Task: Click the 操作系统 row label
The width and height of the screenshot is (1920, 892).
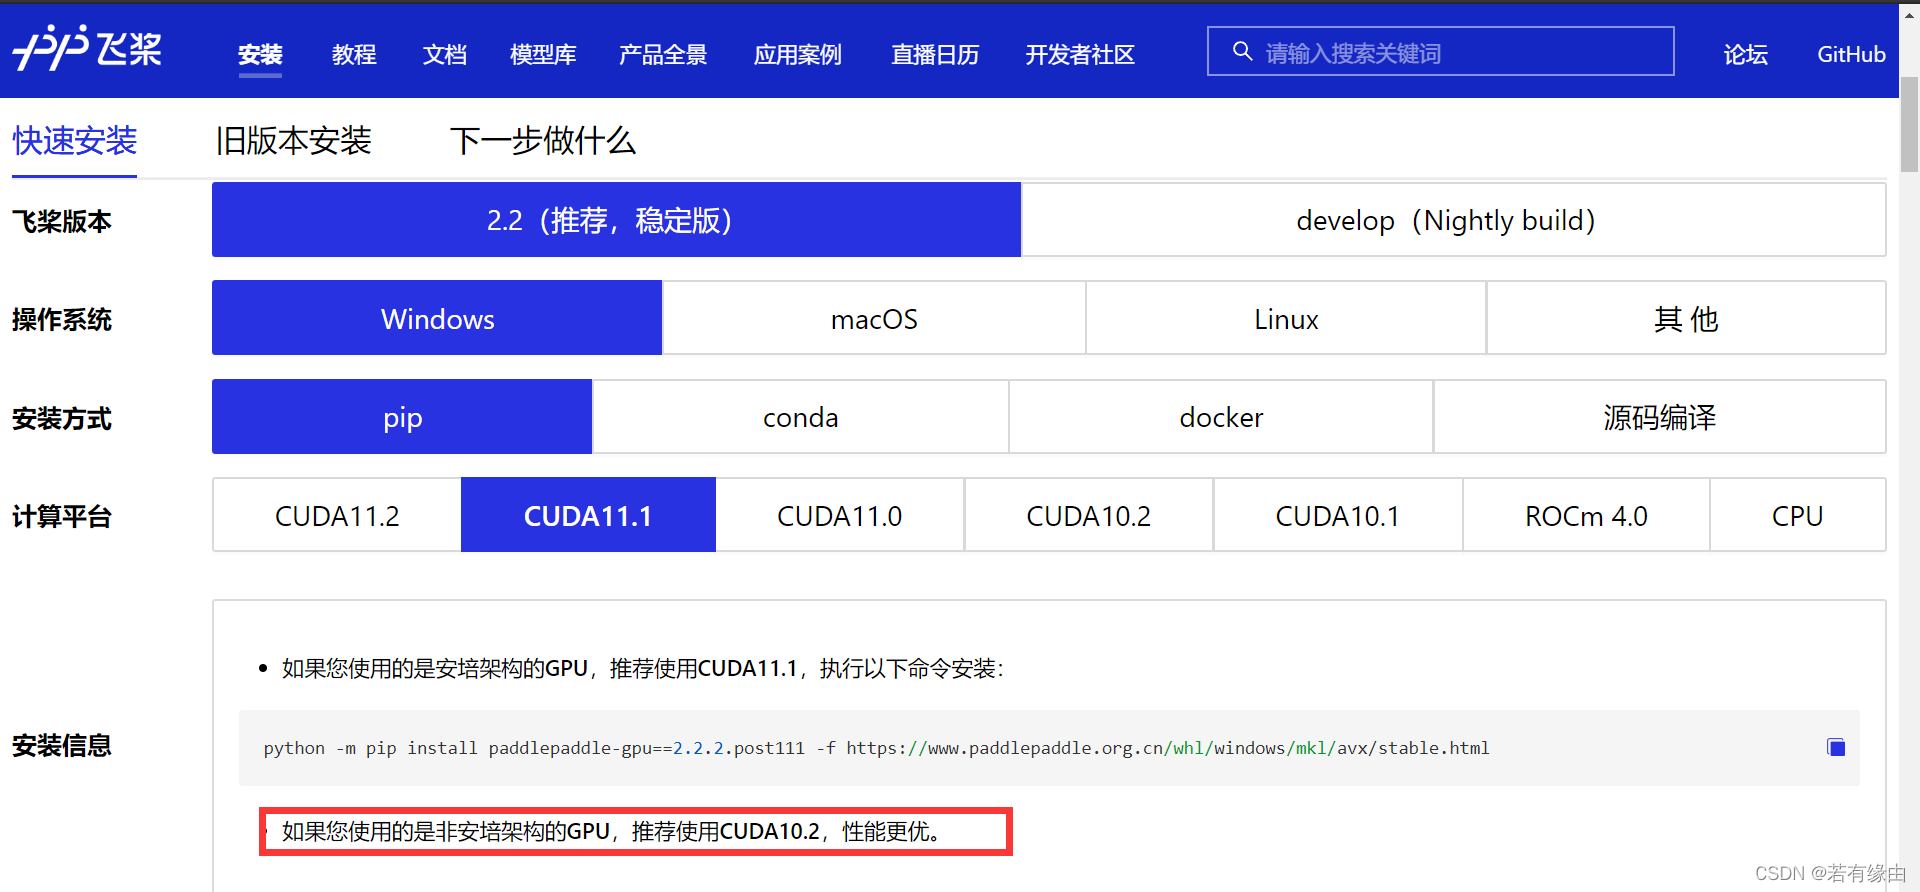Action: (62, 319)
